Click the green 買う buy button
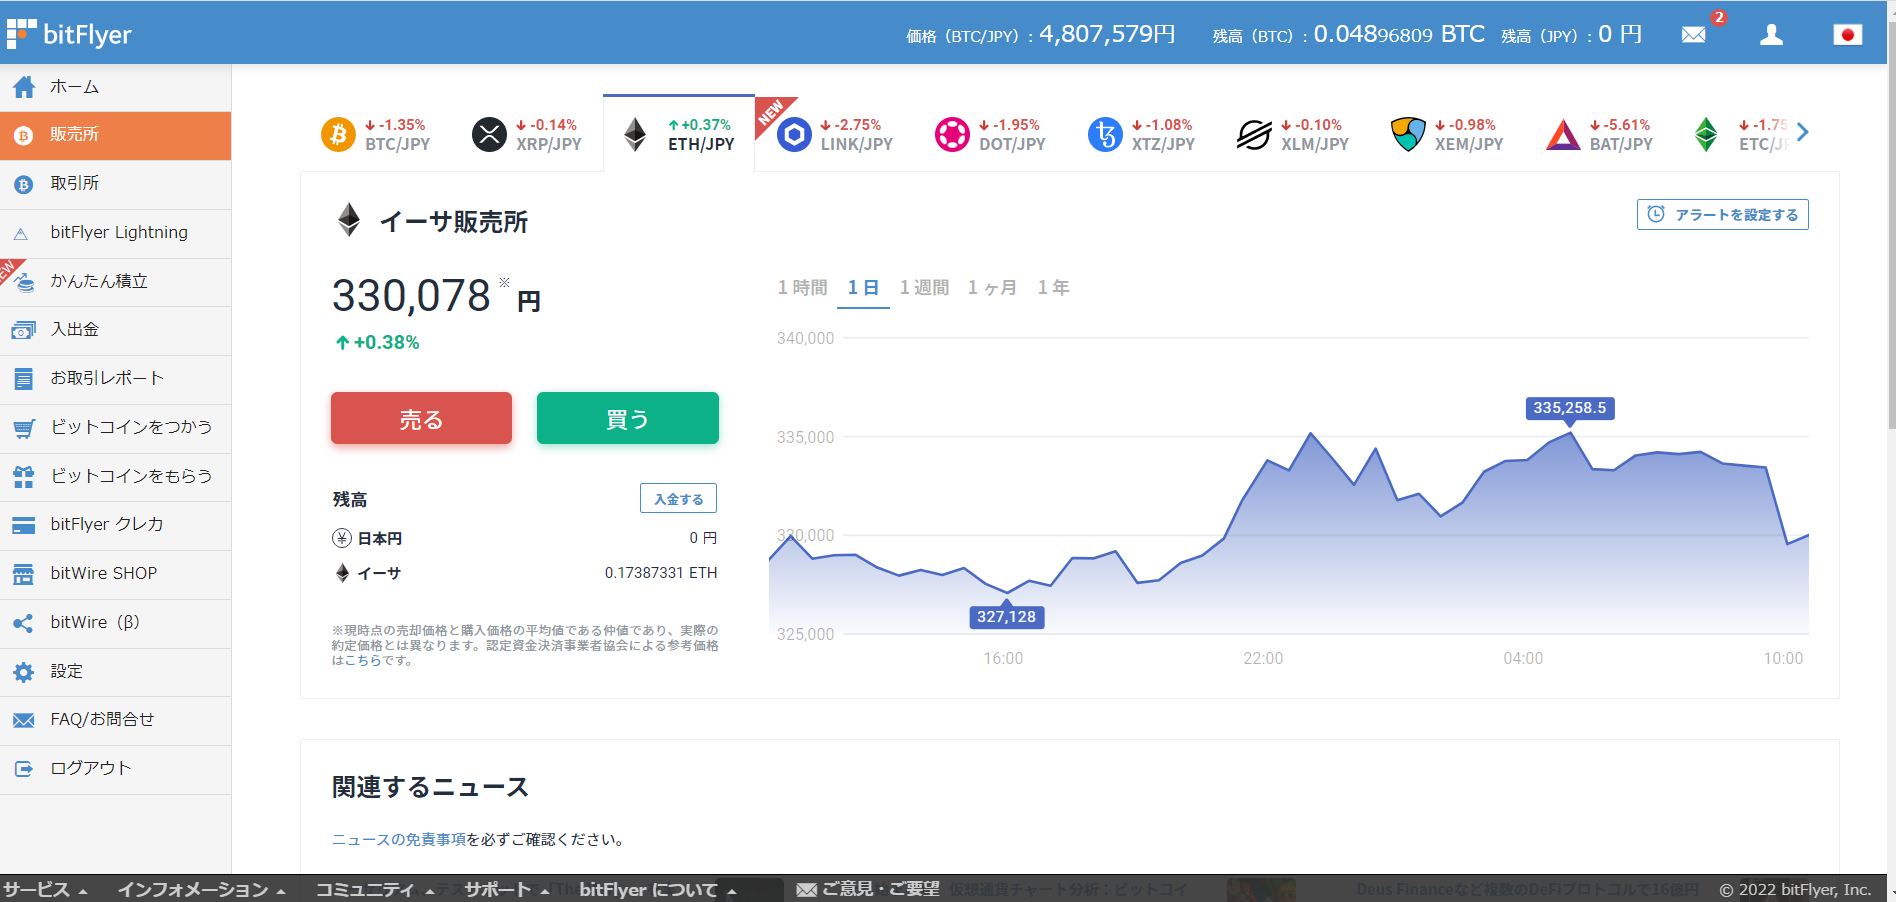 pyautogui.click(x=628, y=418)
